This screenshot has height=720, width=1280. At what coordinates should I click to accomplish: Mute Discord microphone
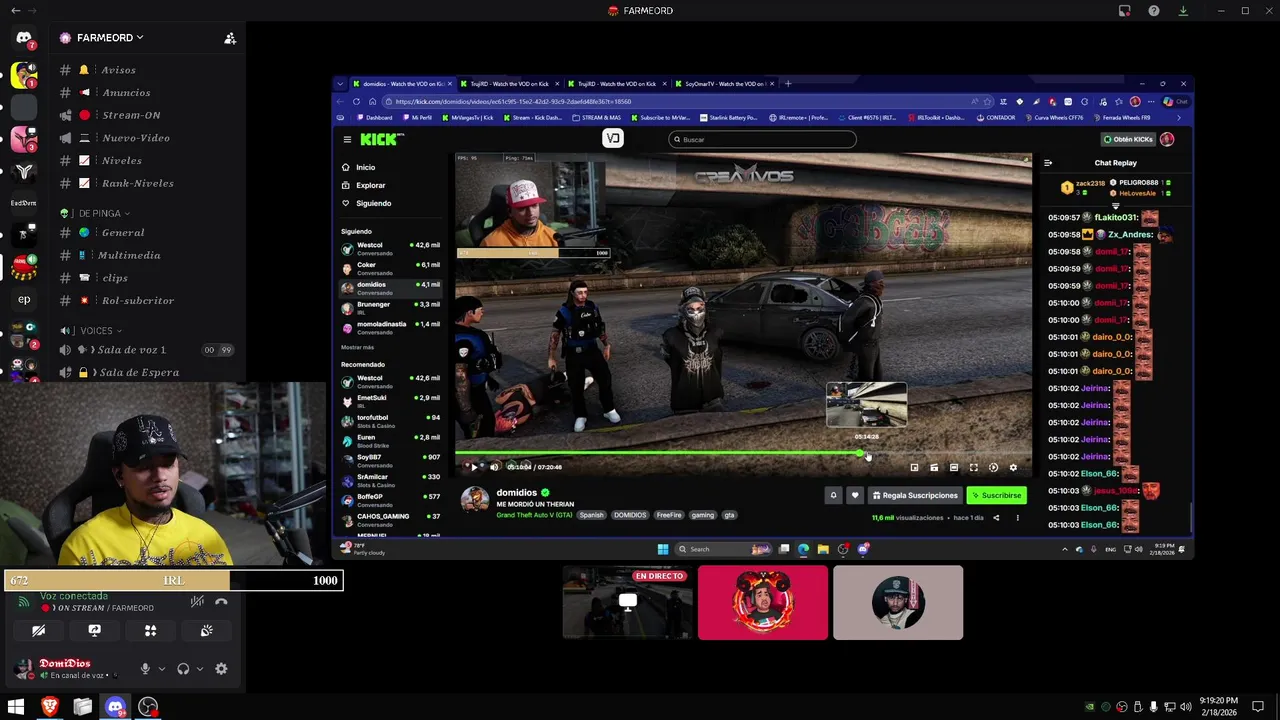(145, 669)
